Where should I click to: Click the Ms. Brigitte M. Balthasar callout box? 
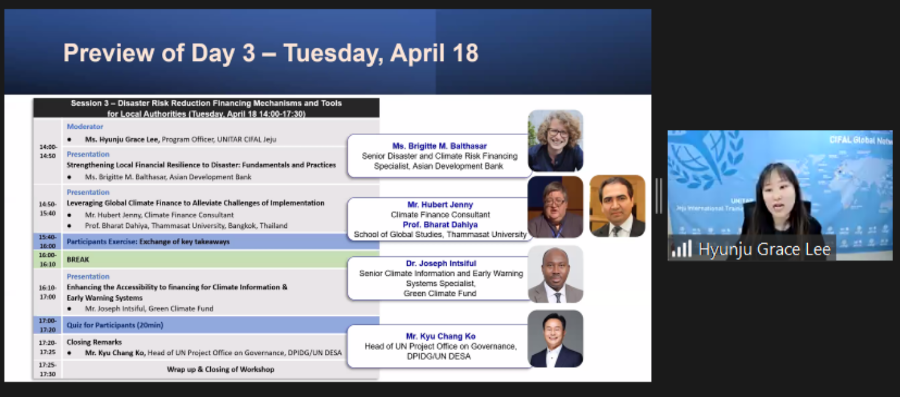point(439,156)
